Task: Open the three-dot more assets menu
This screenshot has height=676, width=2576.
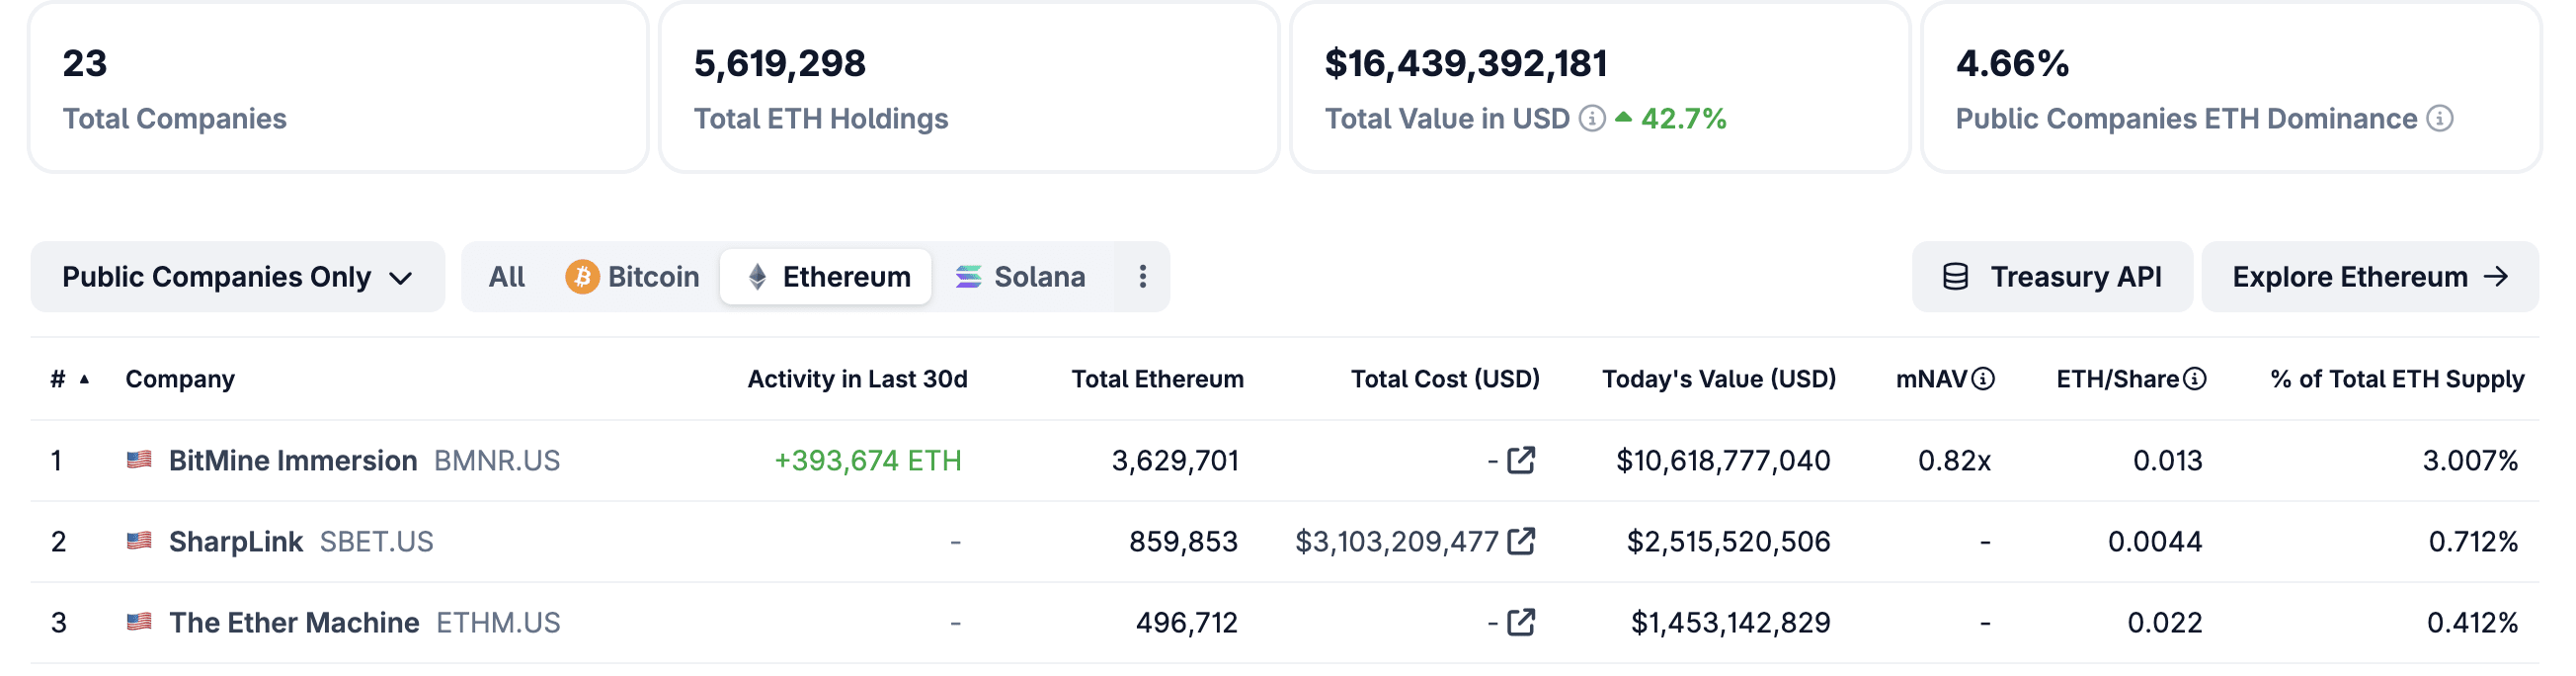Action: pos(1142,277)
